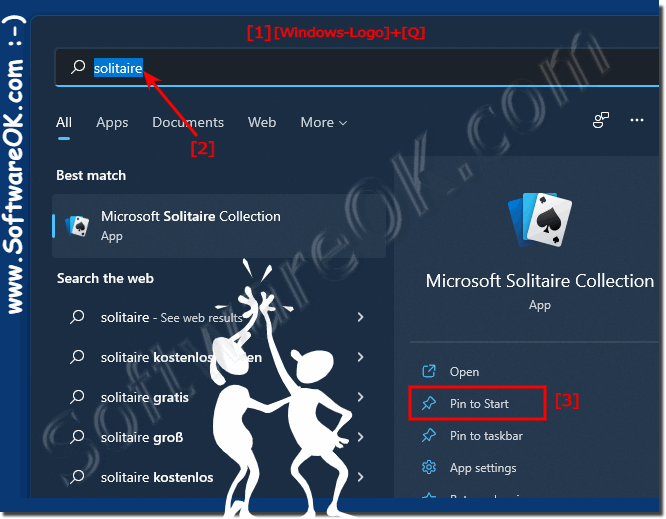Viewport: 666px width, 519px height.
Task: Expand arrow for 'solitaire kostenlos spielen'
Action: click(360, 357)
